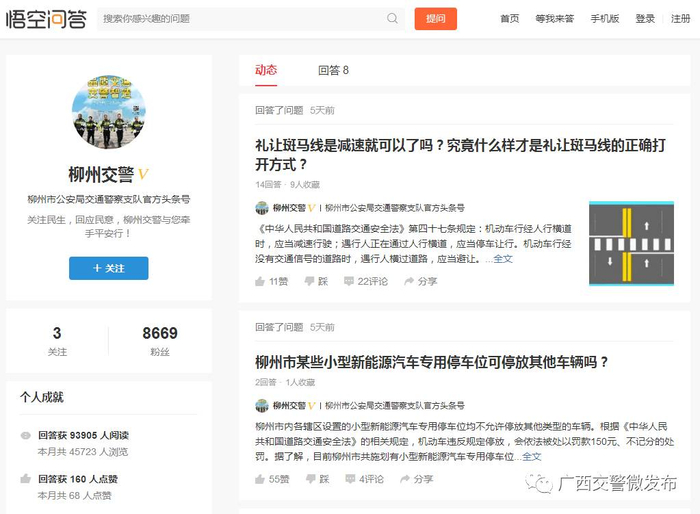Click 1人收藏 under the parking question
Image resolution: width=700 pixels, height=514 pixels.
click(300, 382)
